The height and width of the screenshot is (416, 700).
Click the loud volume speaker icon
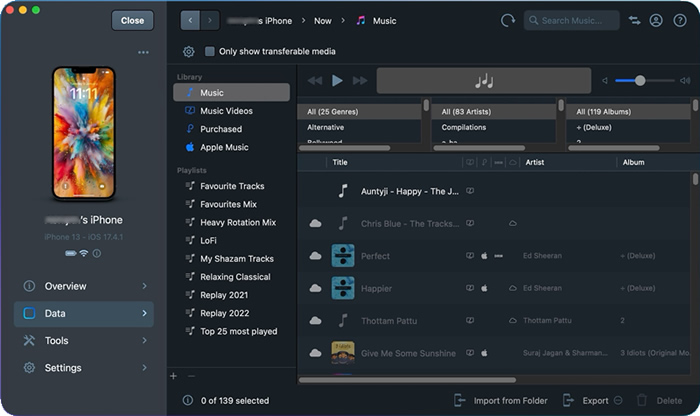pos(685,81)
